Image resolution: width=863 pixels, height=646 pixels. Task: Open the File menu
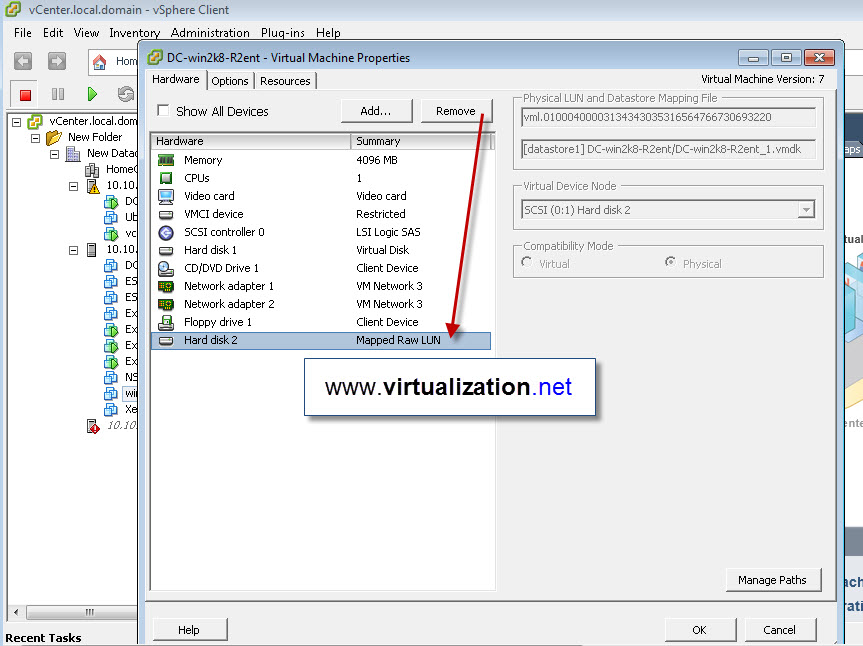click(x=23, y=33)
